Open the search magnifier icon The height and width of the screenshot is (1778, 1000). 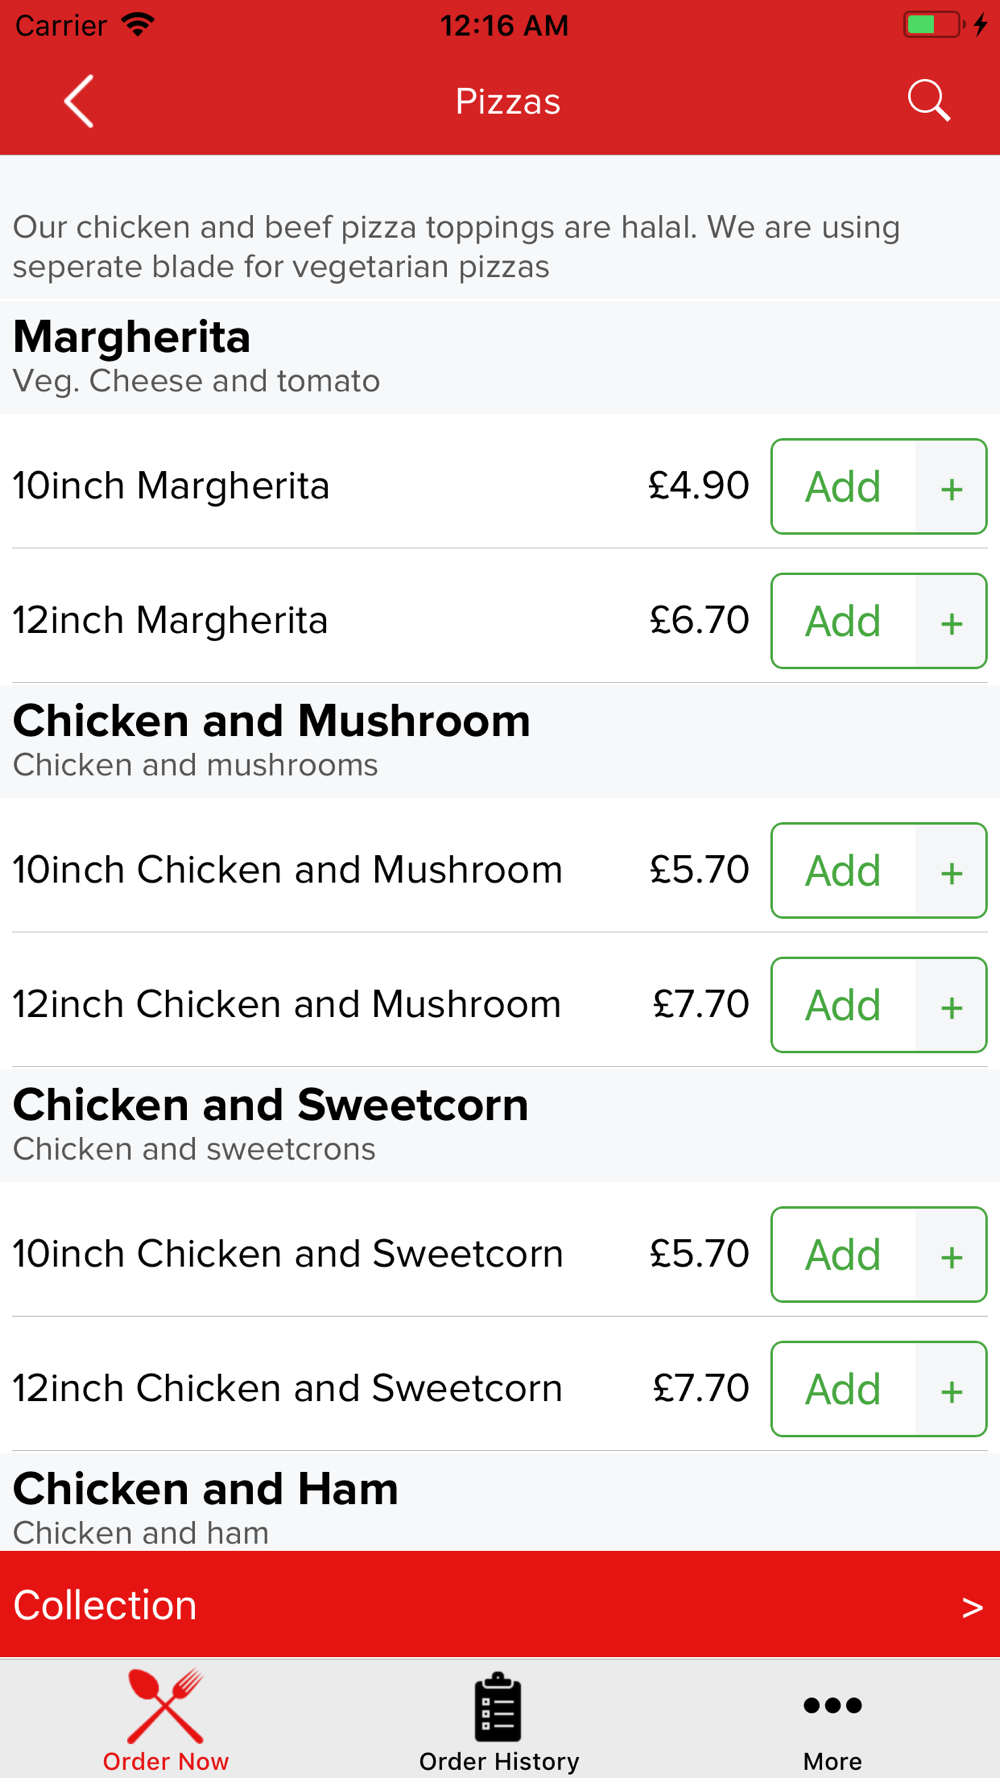[928, 101]
